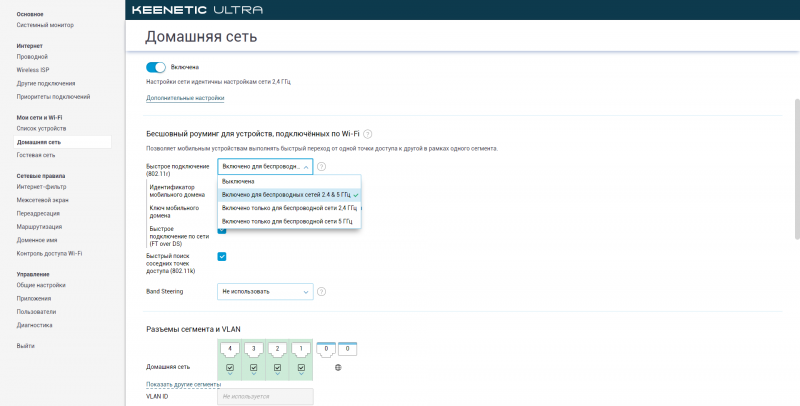Open 'Системный монитор' in sidebar
The width and height of the screenshot is (800, 406).
click(45, 25)
